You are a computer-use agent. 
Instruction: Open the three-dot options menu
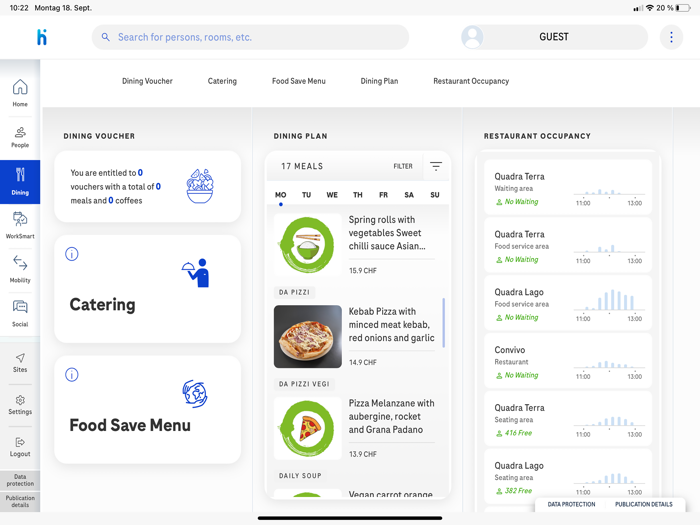tap(671, 37)
